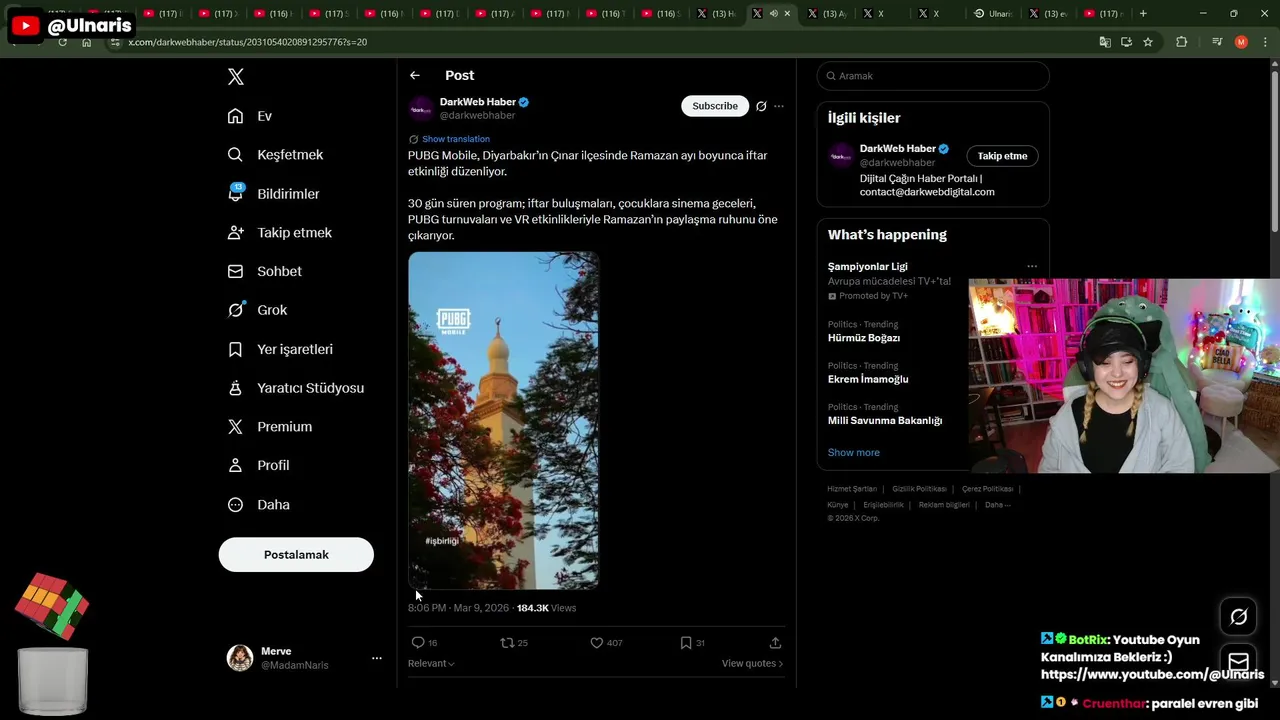Expand the Relevant replies sort dropdown
The image size is (1280, 720).
[431, 663]
